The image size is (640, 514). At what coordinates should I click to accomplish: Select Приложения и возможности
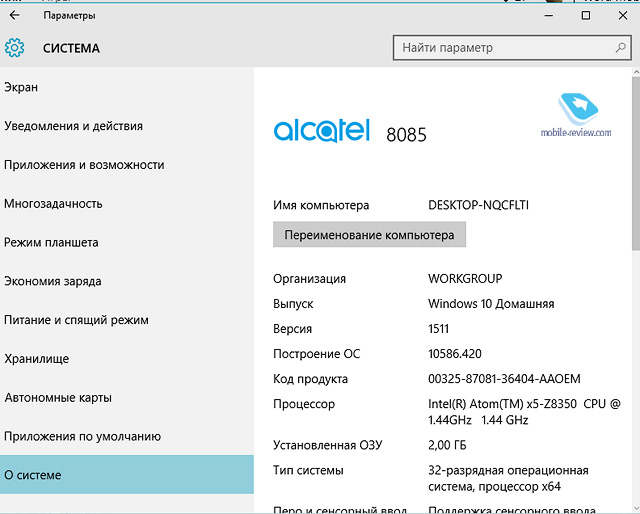(127, 165)
